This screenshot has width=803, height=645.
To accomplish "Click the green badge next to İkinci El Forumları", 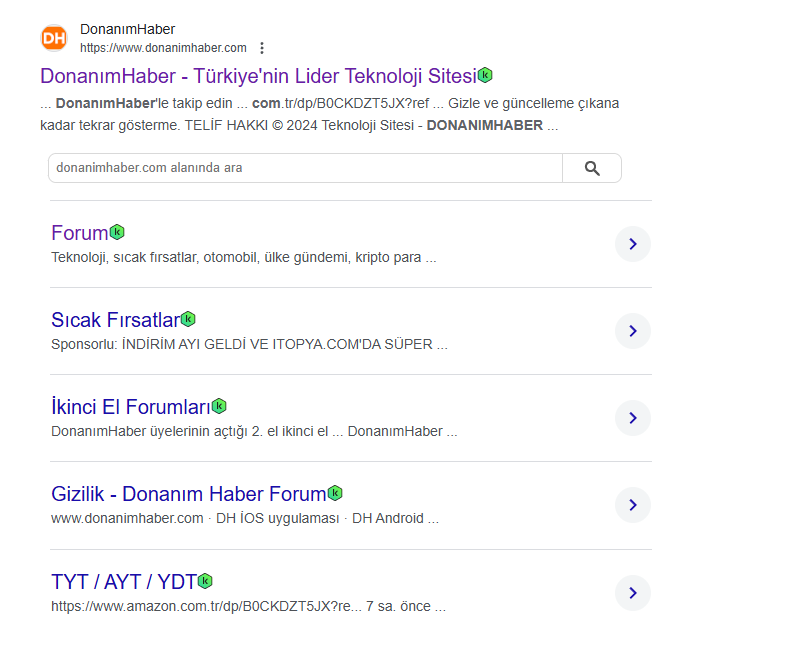I will (x=219, y=406).
